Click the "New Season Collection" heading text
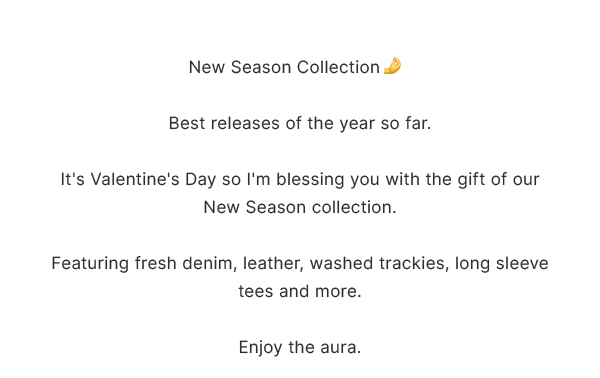 284,67
